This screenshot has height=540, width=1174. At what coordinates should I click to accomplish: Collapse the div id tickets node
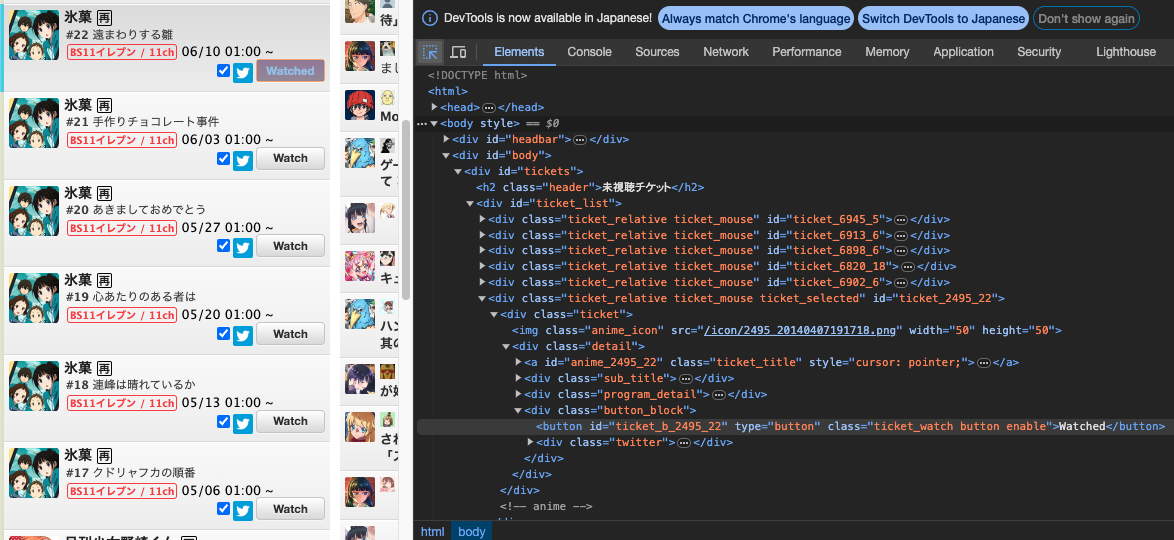[458, 172]
